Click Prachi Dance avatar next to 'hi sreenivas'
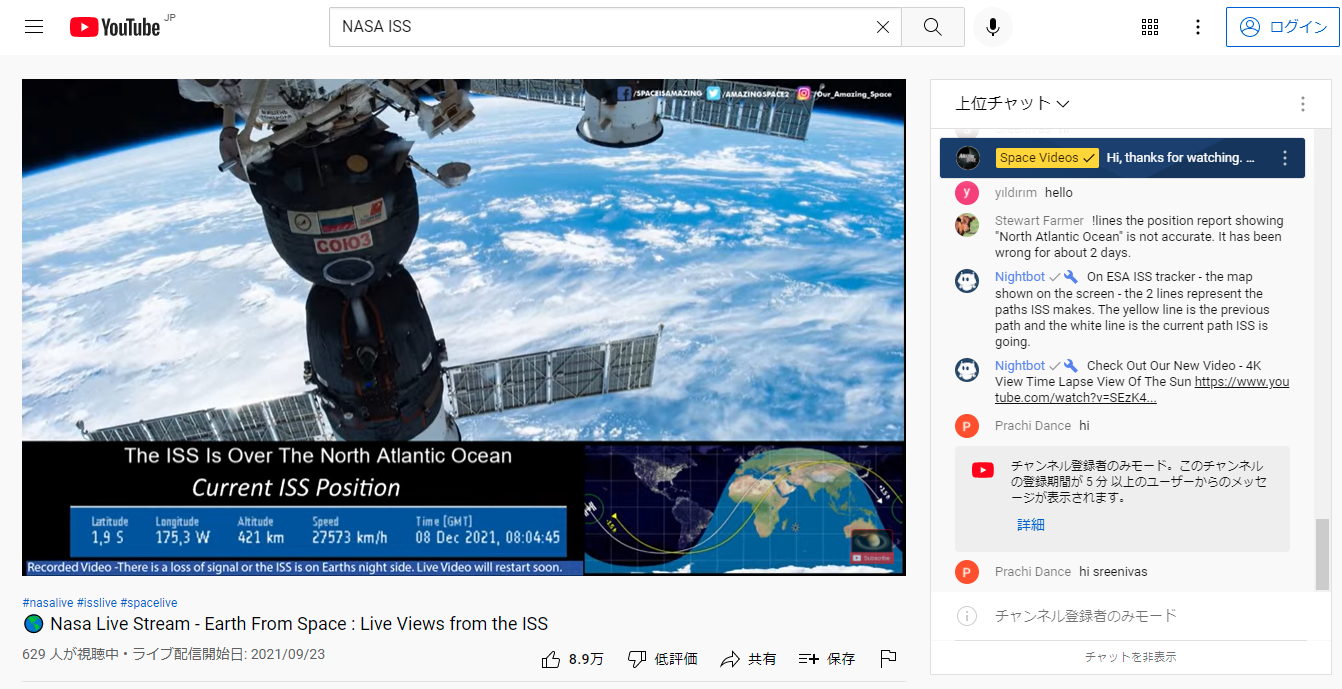This screenshot has height=689, width=1342. click(x=967, y=572)
